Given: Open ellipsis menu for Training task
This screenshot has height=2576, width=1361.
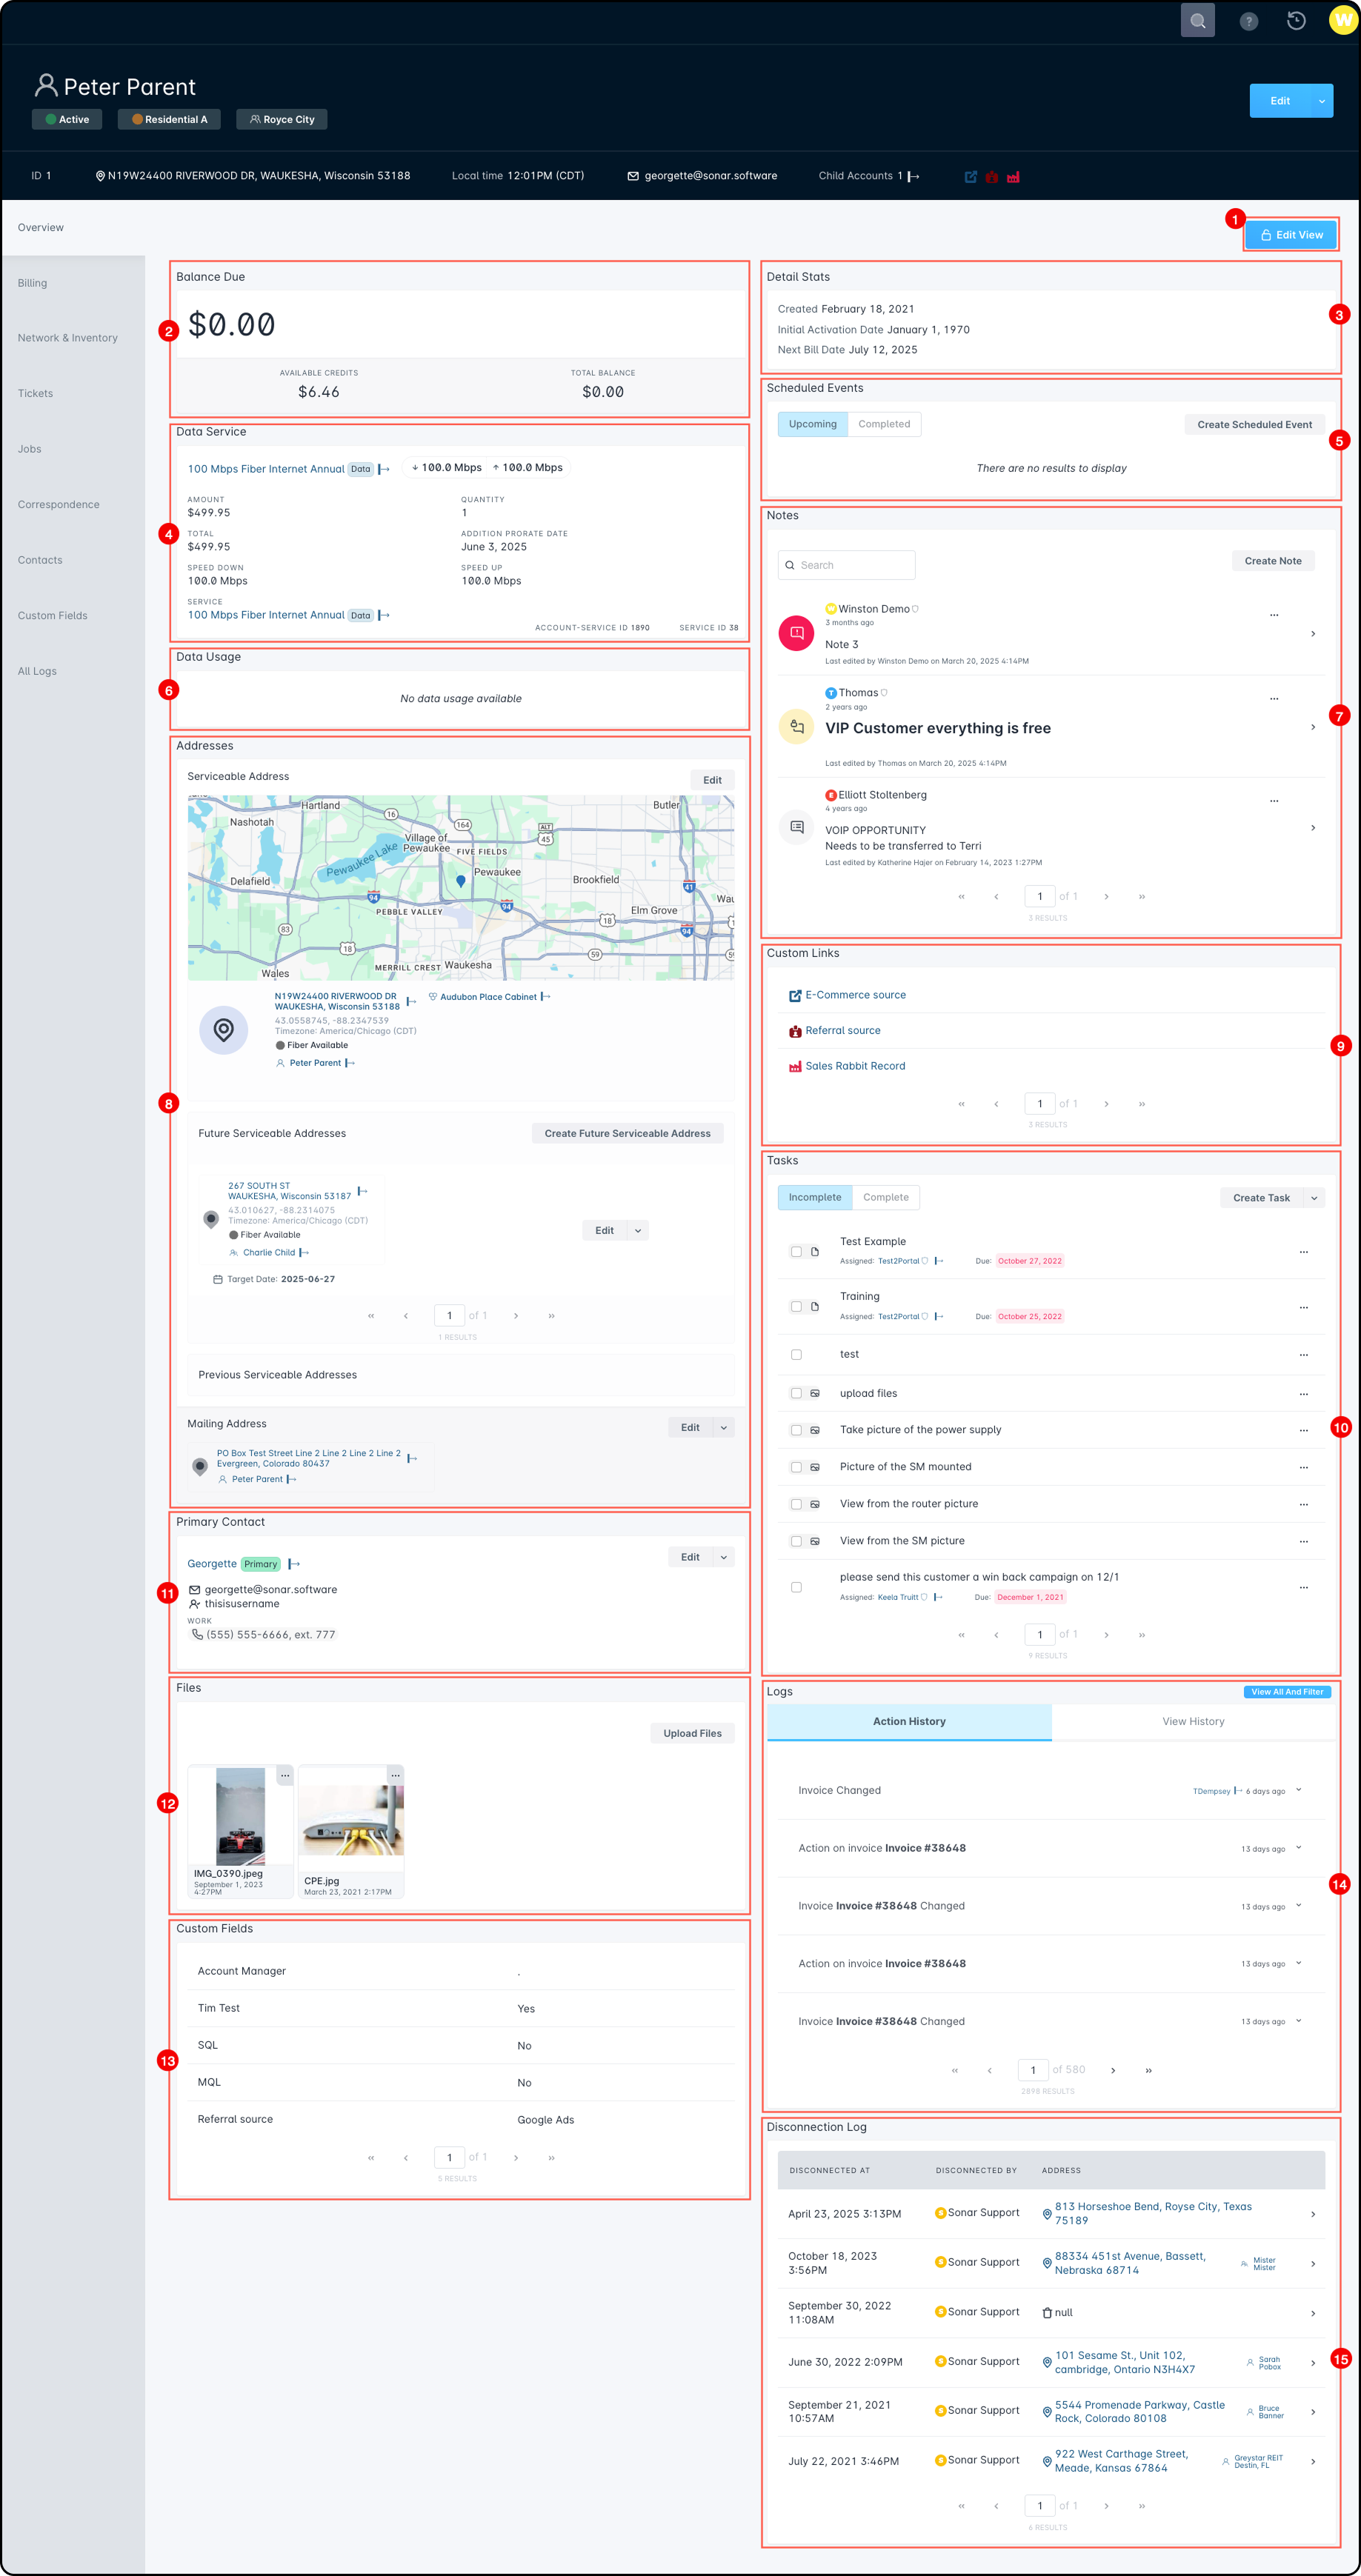Looking at the screenshot, I should pos(1304,1308).
